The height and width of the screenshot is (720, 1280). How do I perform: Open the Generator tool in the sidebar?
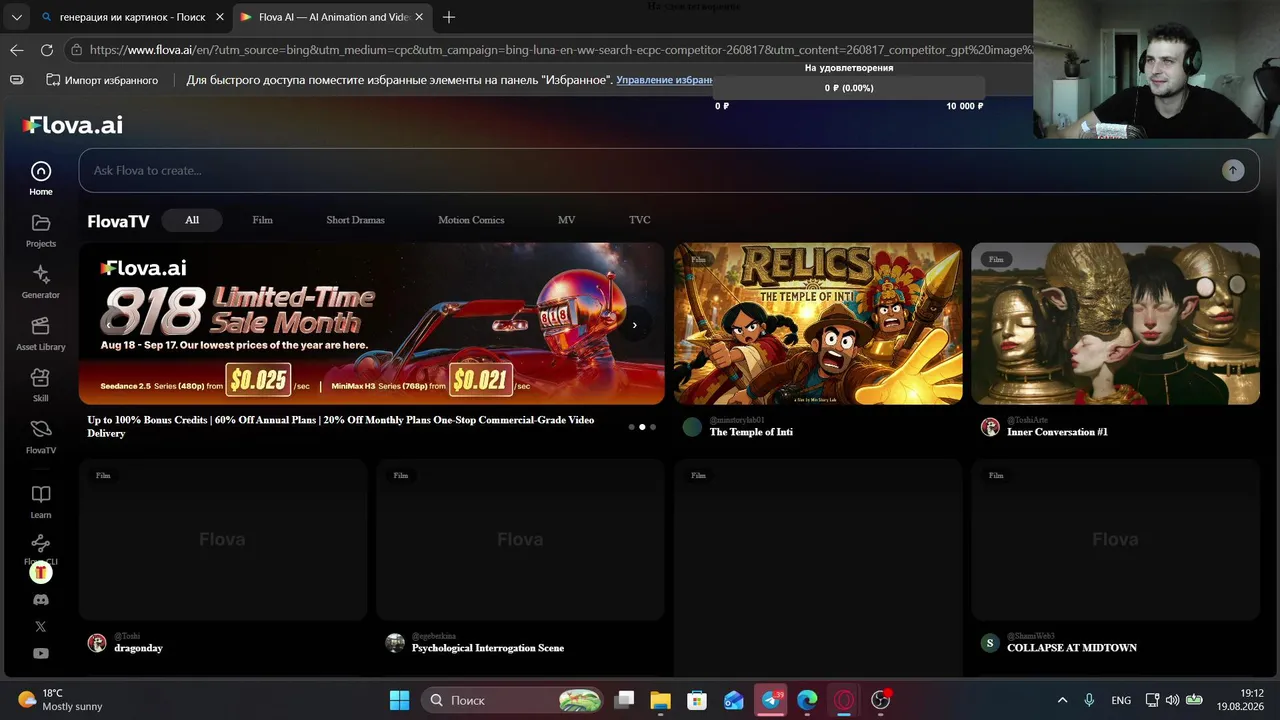click(x=41, y=282)
